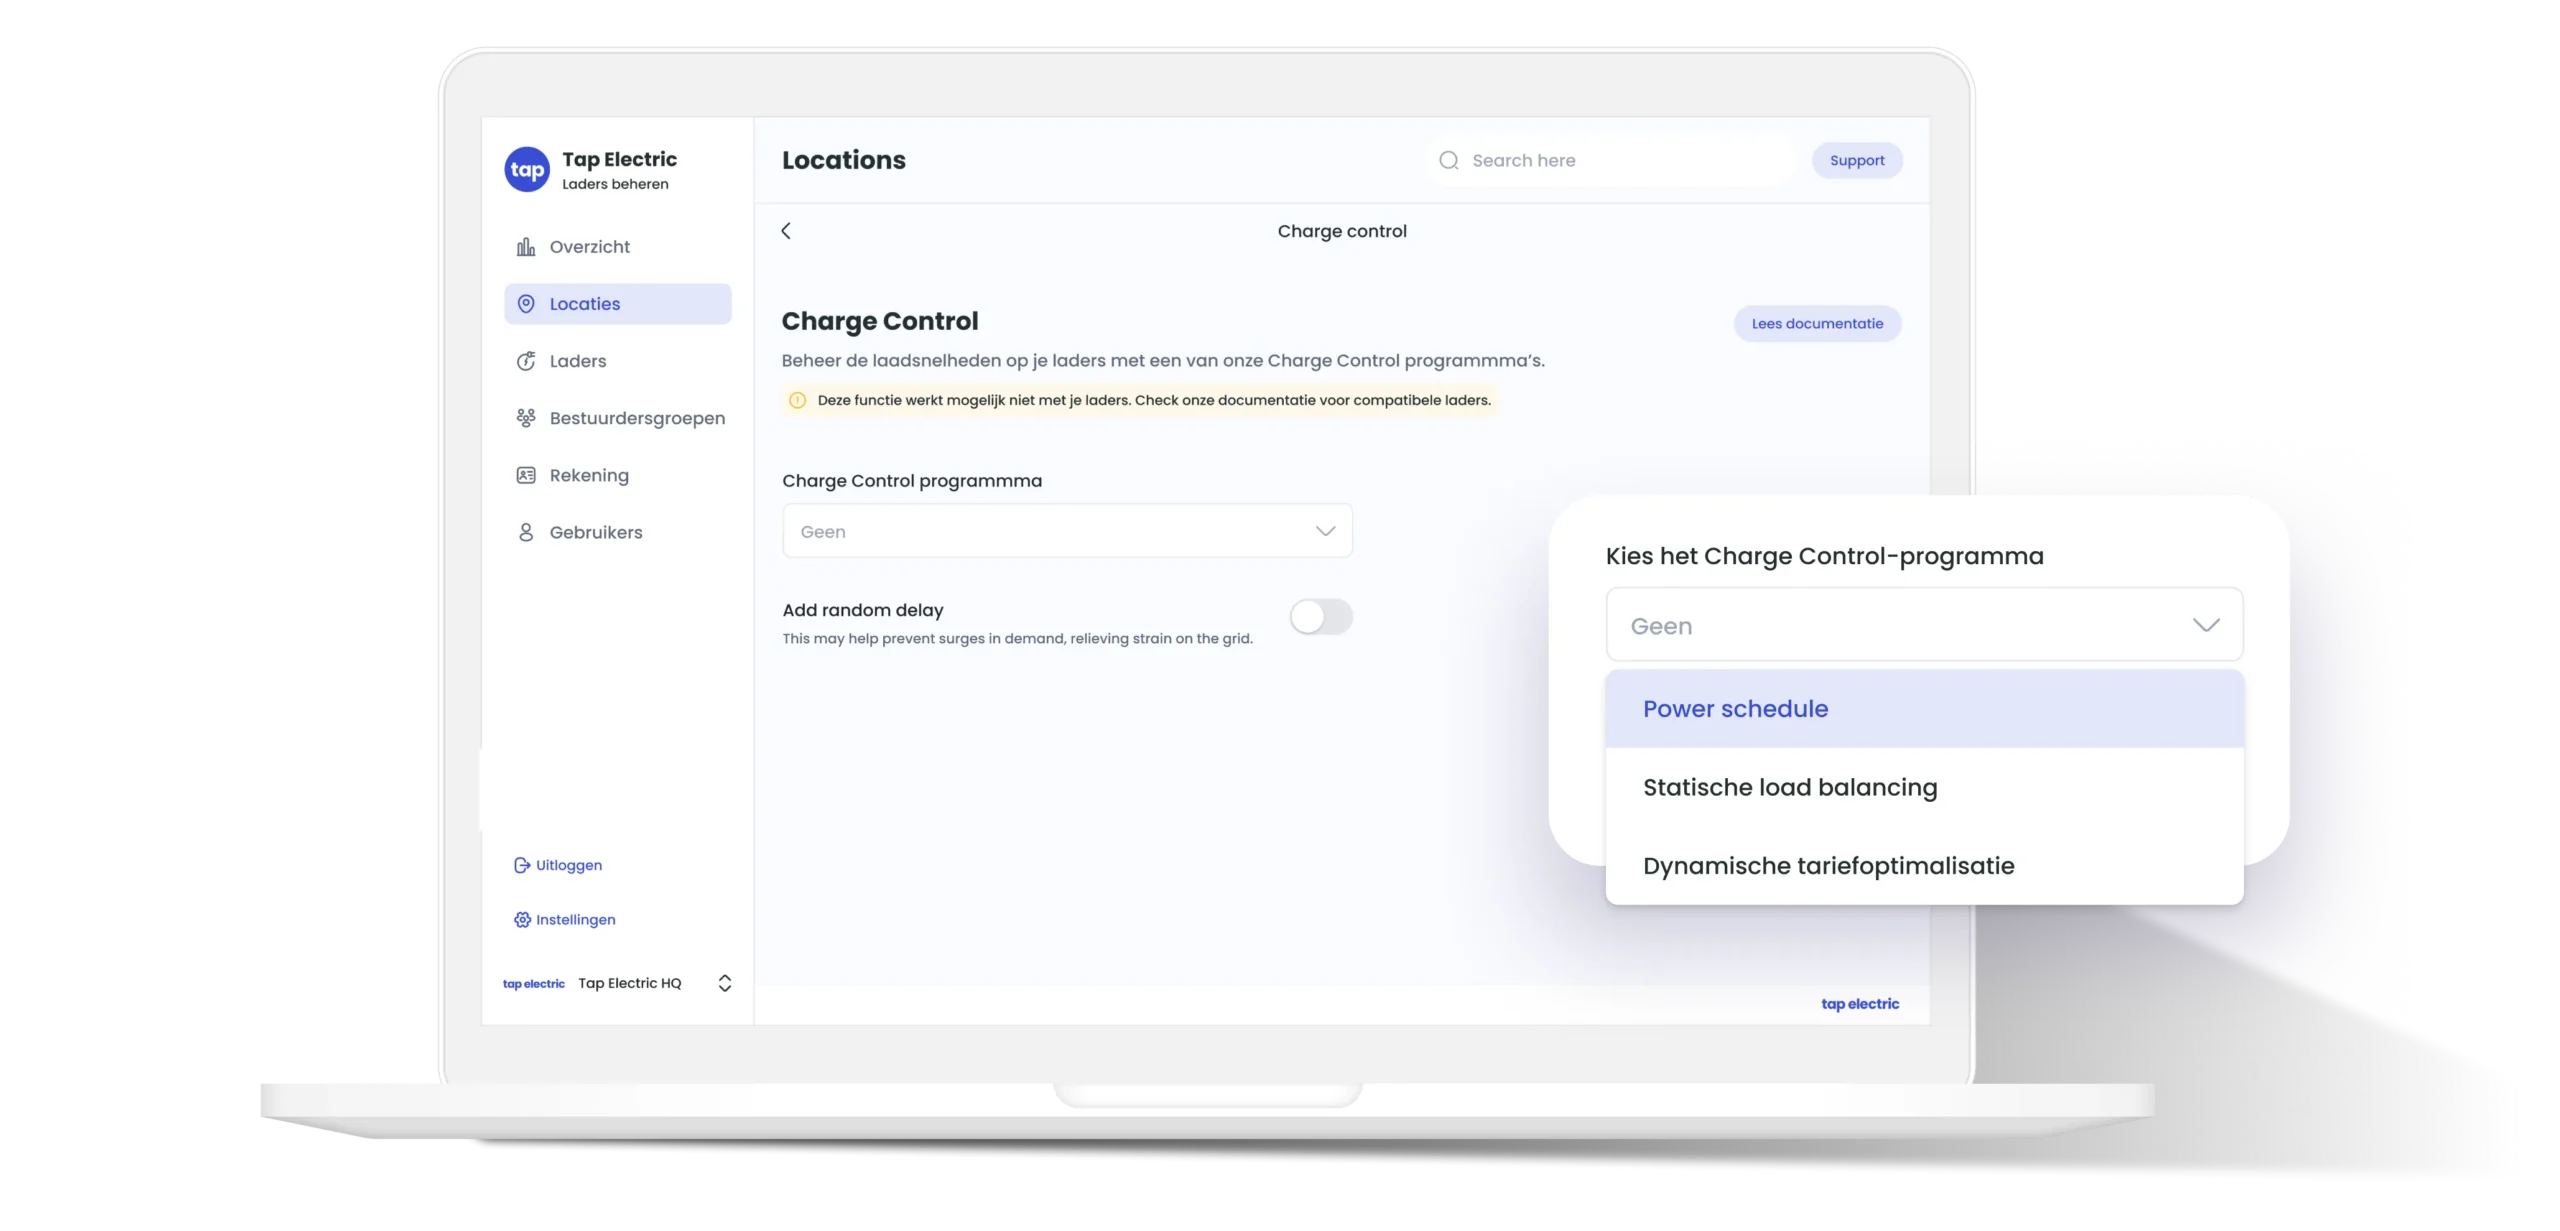Viewport: 2560px width, 1231px height.
Task: Click the back arrow beside Charge control
Action: (x=786, y=231)
